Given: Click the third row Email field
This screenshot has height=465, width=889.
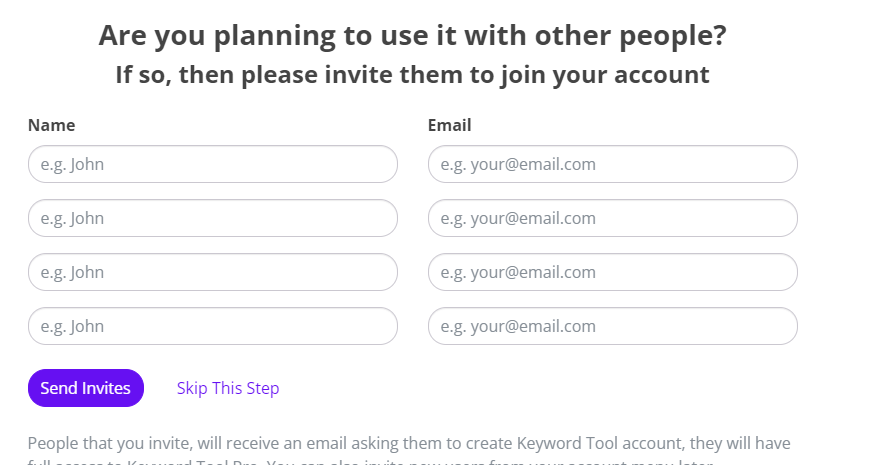Looking at the screenshot, I should click(613, 272).
